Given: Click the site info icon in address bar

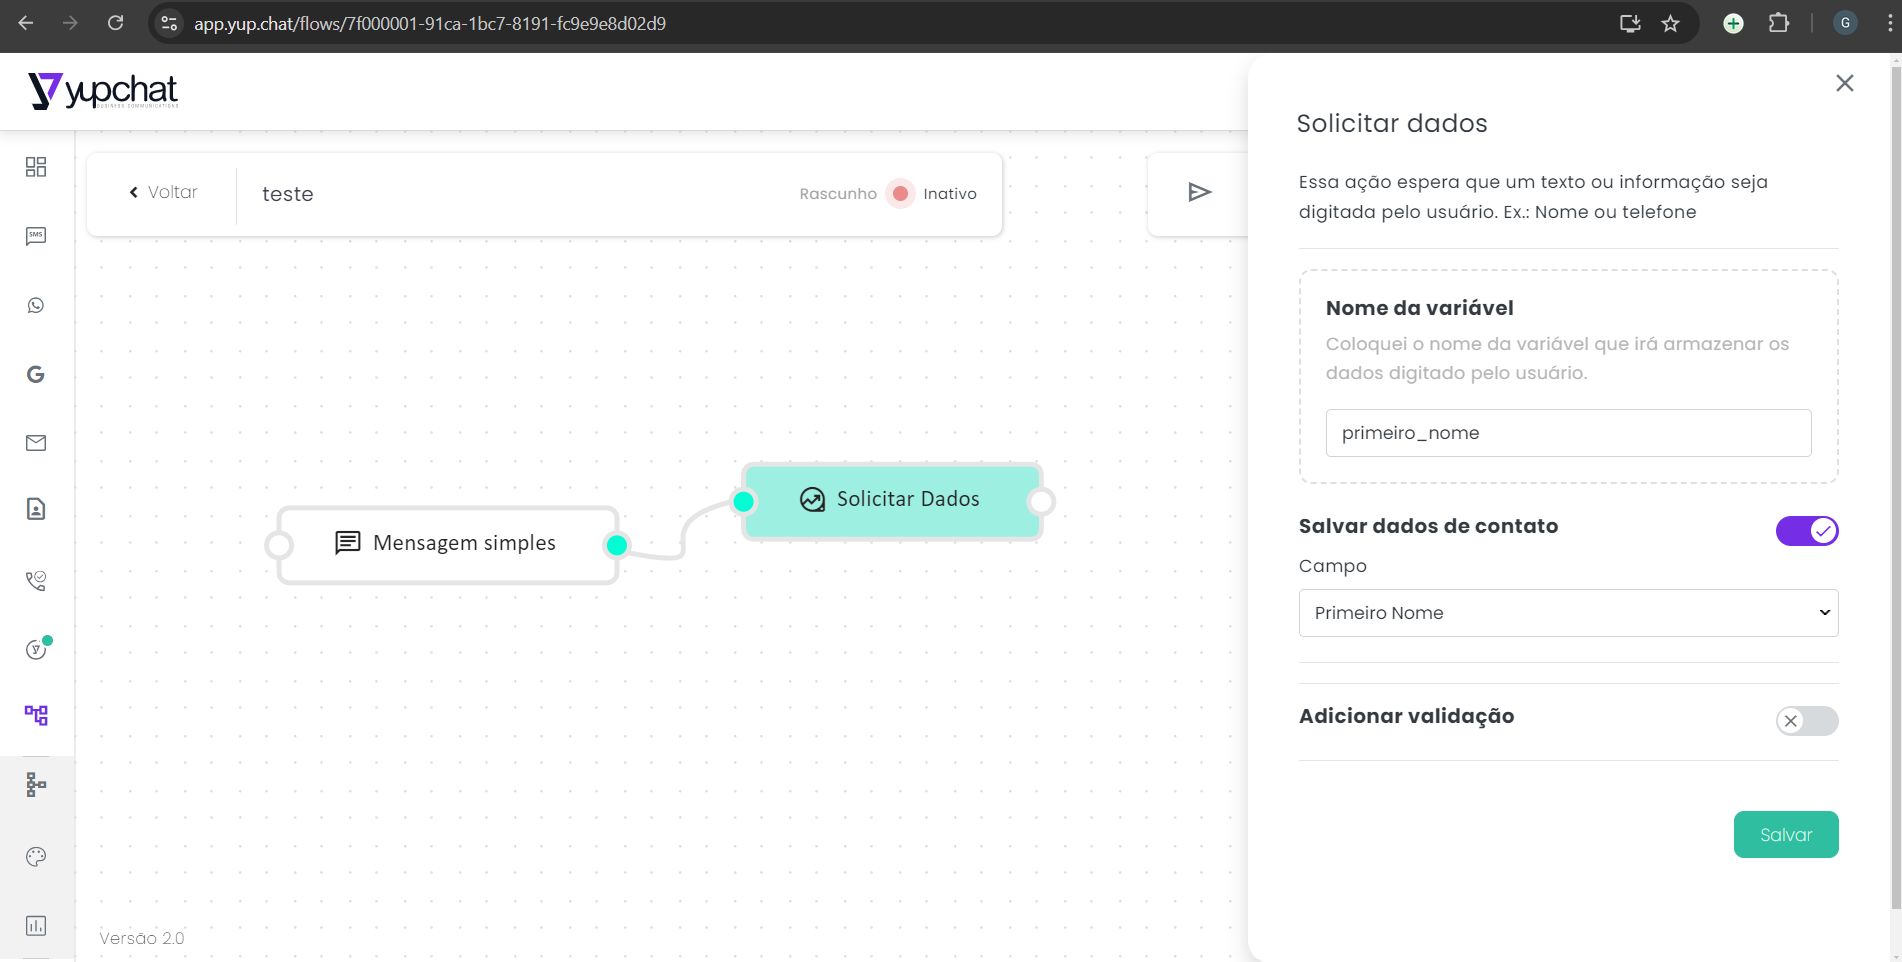Looking at the screenshot, I should pos(169,23).
